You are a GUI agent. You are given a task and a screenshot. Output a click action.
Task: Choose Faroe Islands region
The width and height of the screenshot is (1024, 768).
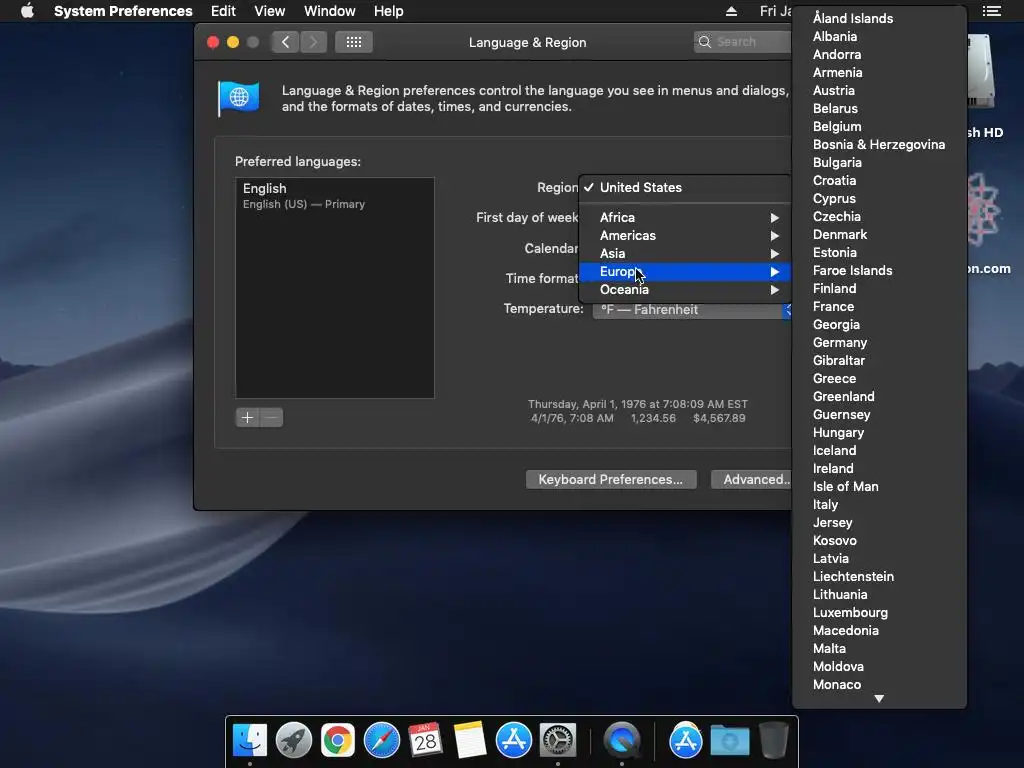point(879,270)
